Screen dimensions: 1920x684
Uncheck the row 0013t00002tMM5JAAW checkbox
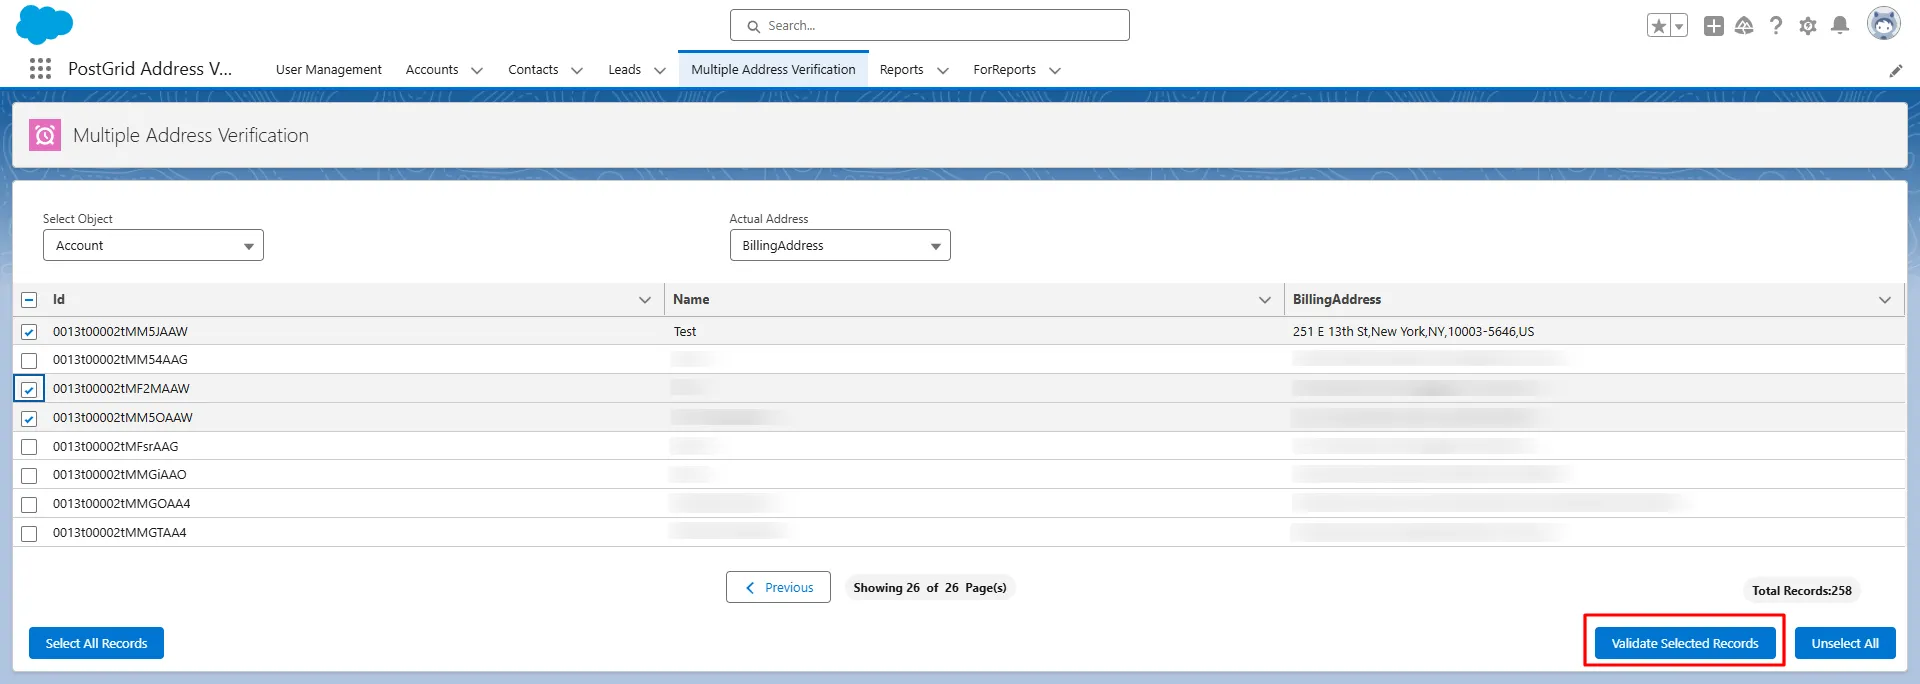pyautogui.click(x=29, y=332)
